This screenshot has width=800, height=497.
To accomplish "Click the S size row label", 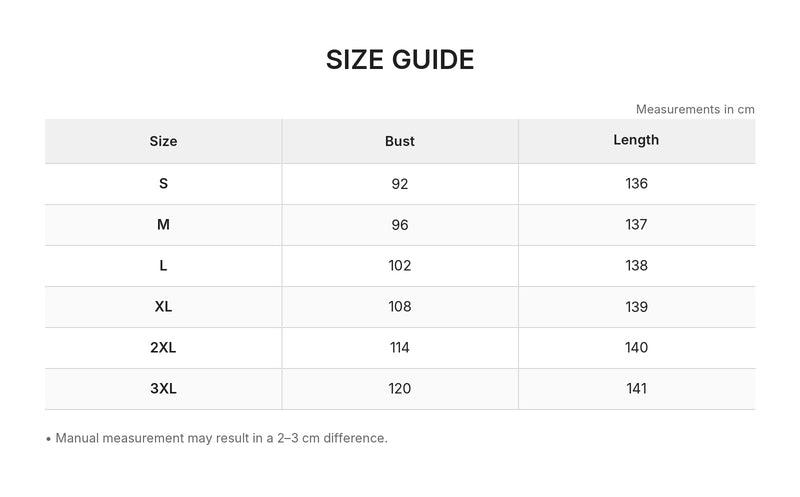I will tap(163, 184).
